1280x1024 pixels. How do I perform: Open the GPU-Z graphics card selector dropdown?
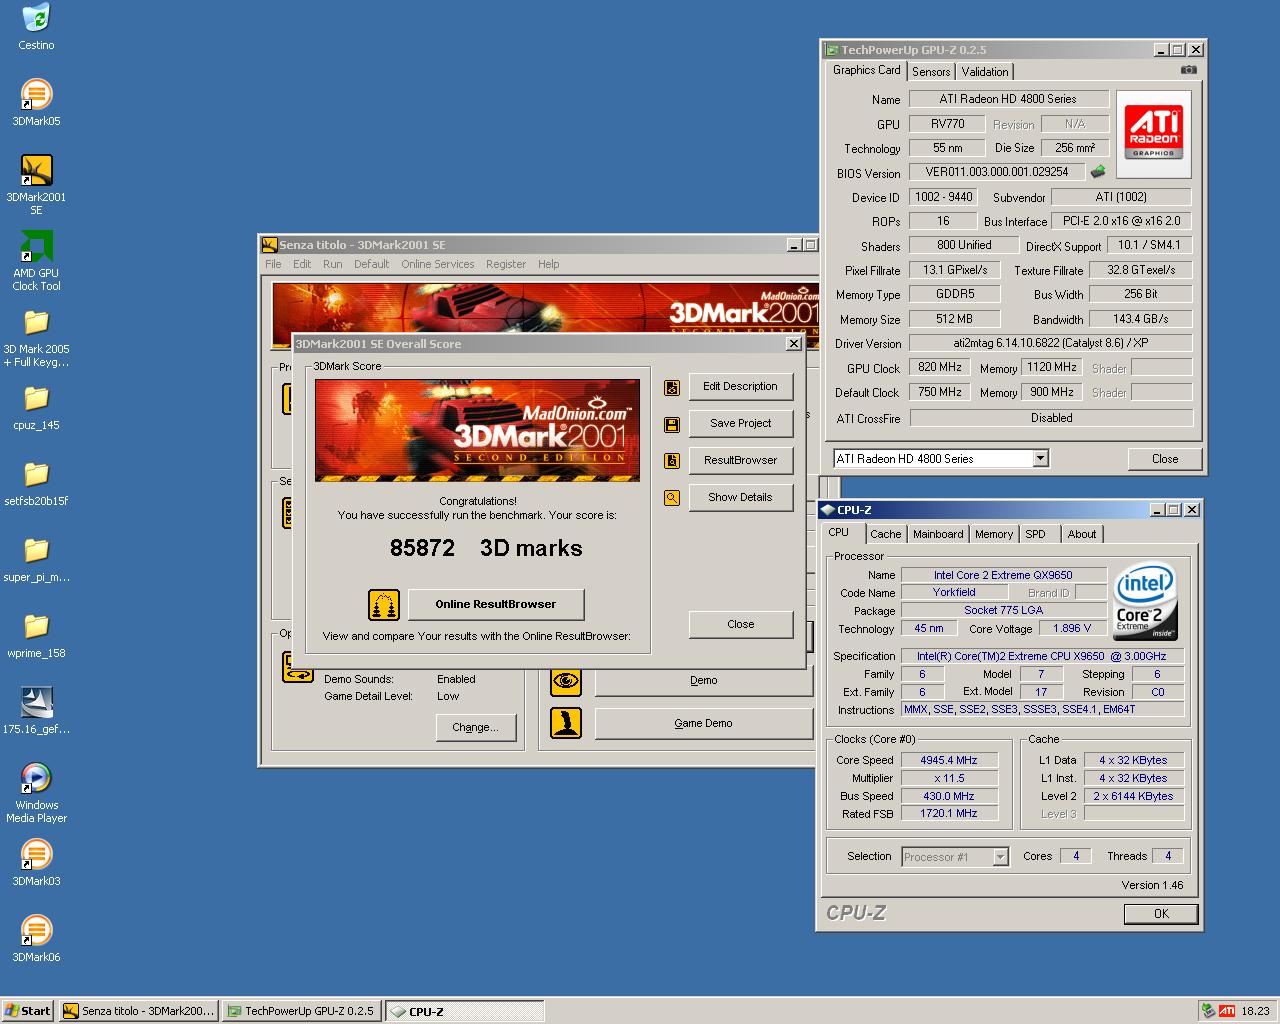pos(1040,458)
